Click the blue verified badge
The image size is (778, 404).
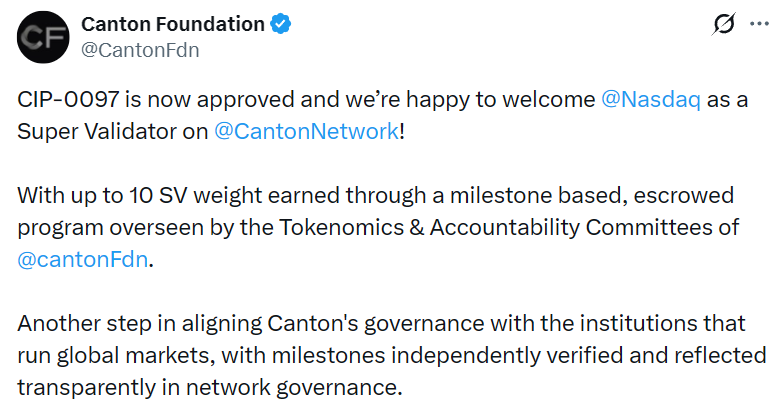(284, 24)
